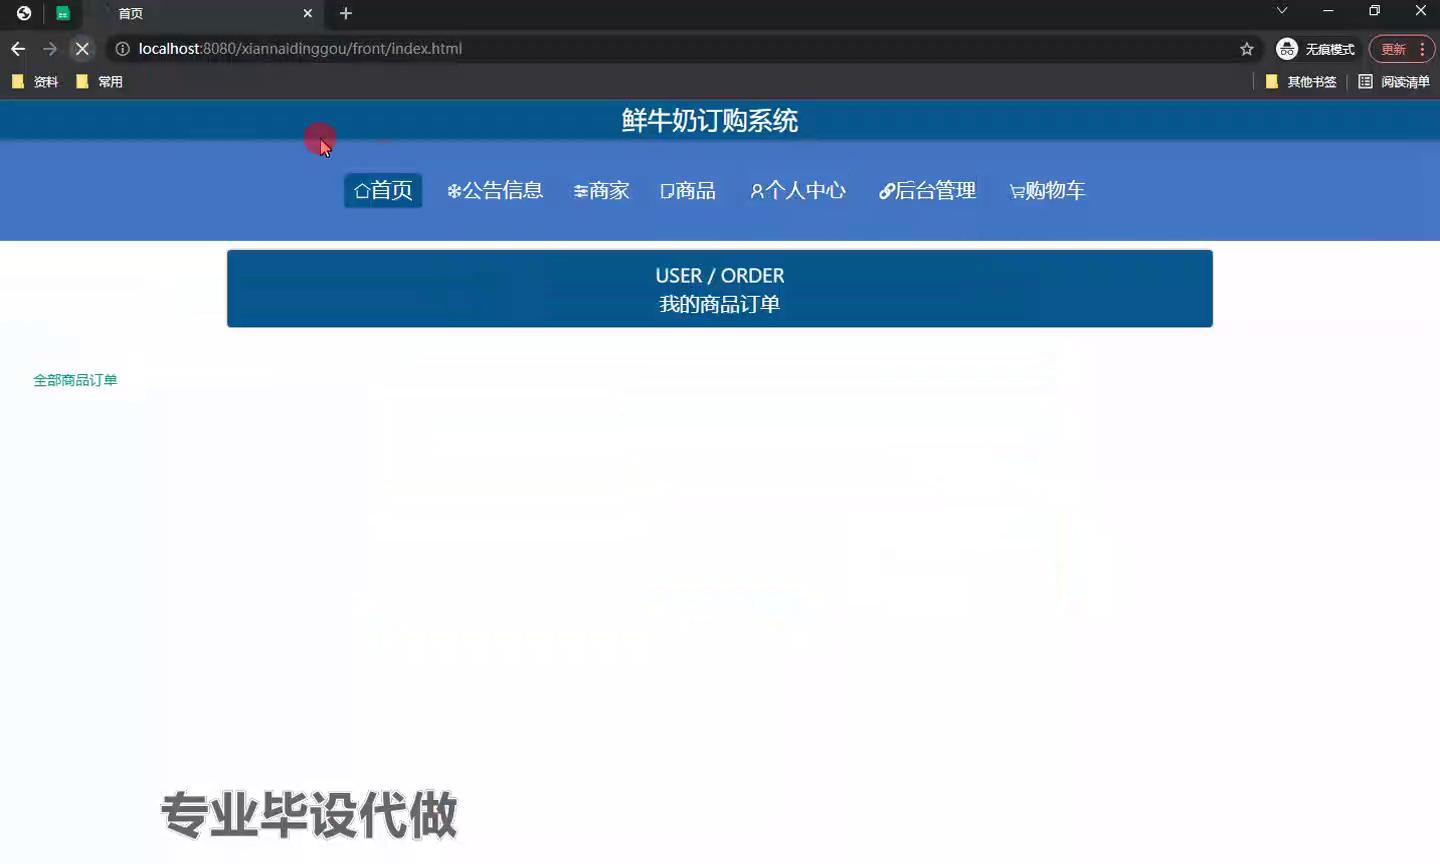Open the 阅读清单 reading list

[x=1394, y=82]
